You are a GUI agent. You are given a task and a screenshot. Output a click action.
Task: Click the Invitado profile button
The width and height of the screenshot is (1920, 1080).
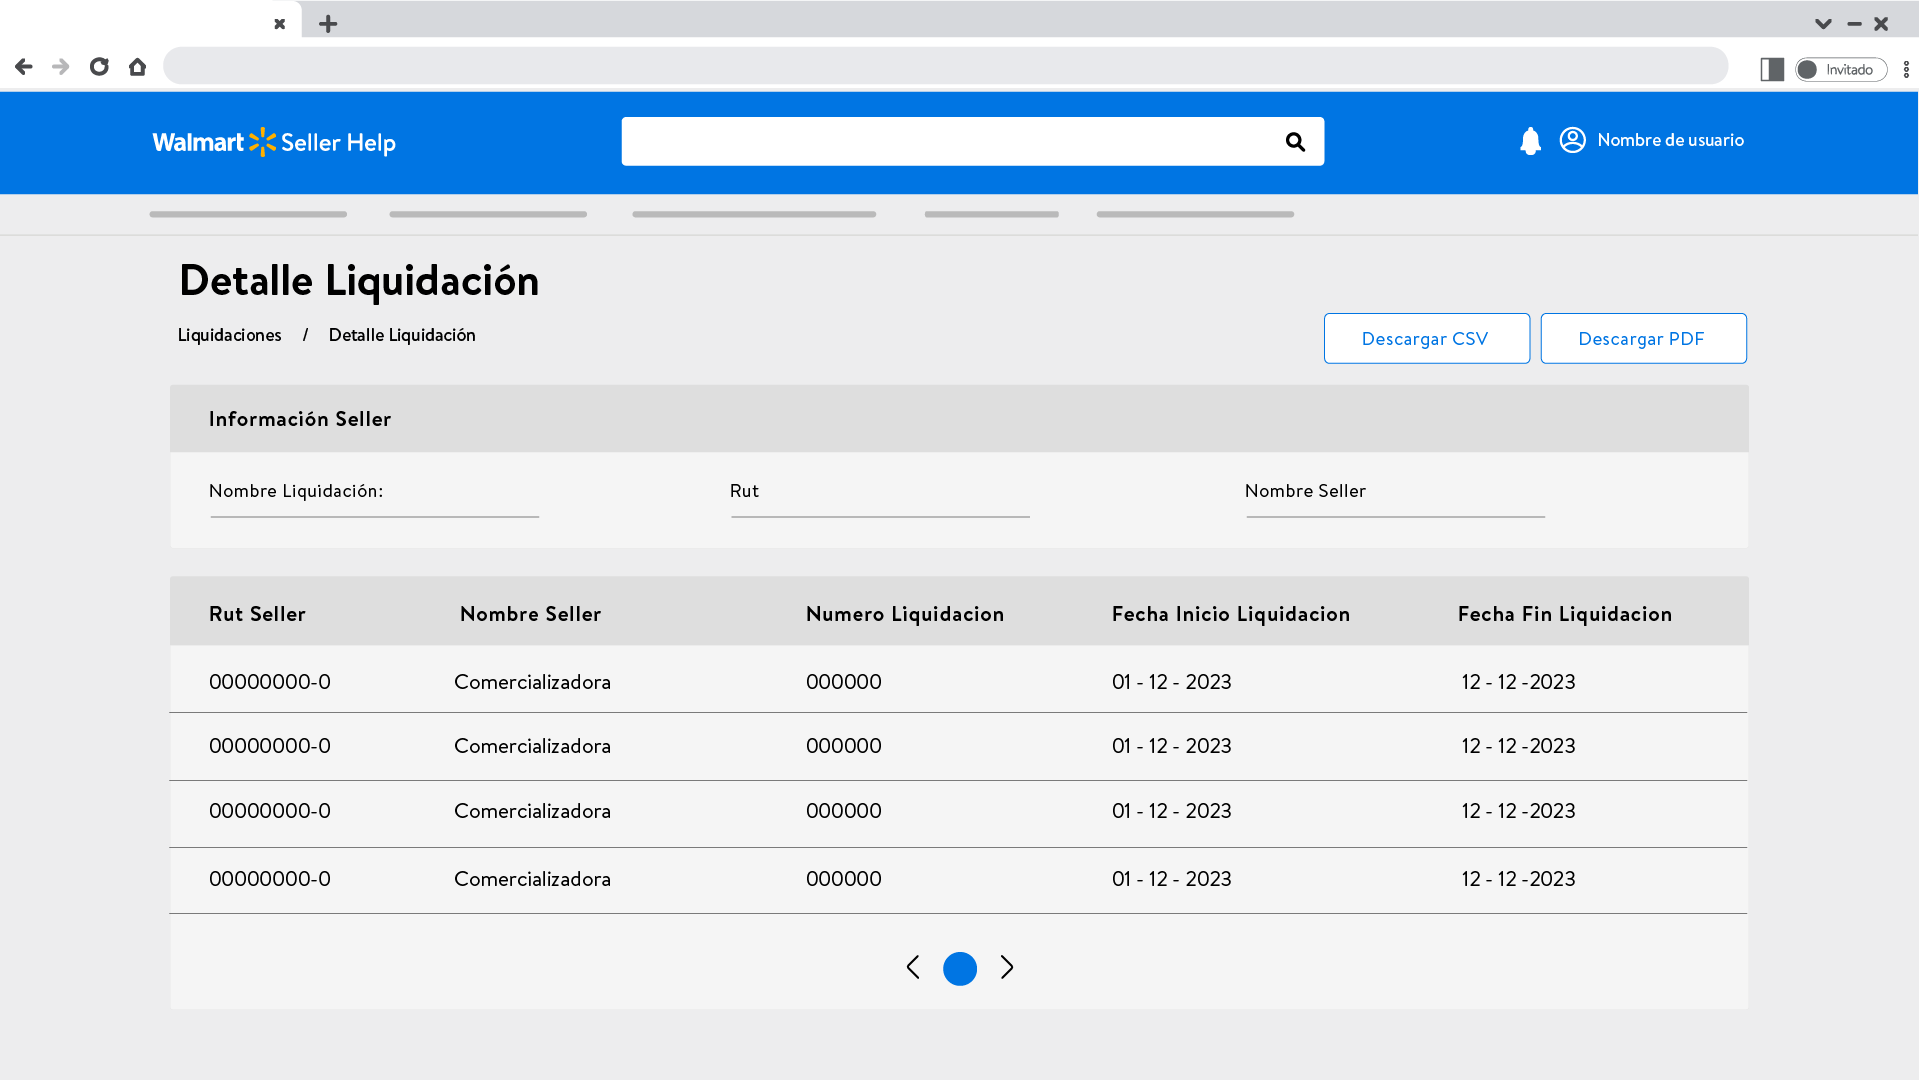[1841, 69]
